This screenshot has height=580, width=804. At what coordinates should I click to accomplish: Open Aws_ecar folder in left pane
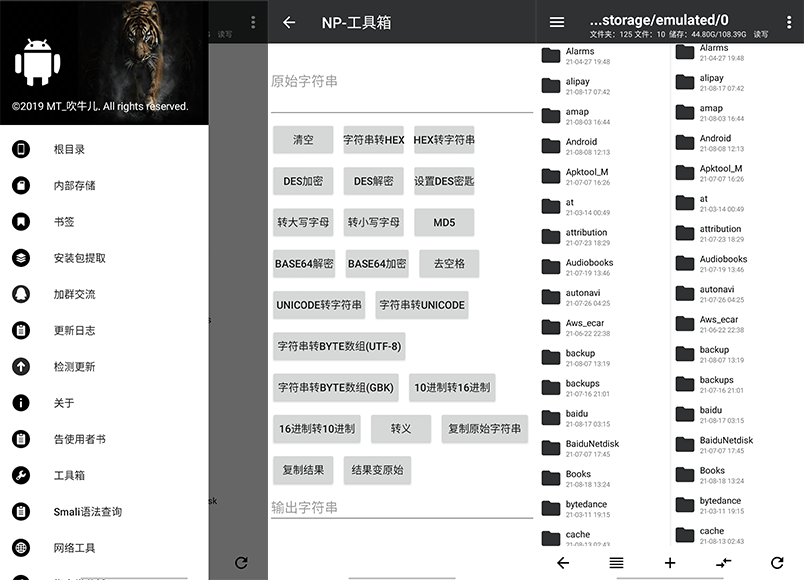[x=602, y=328]
